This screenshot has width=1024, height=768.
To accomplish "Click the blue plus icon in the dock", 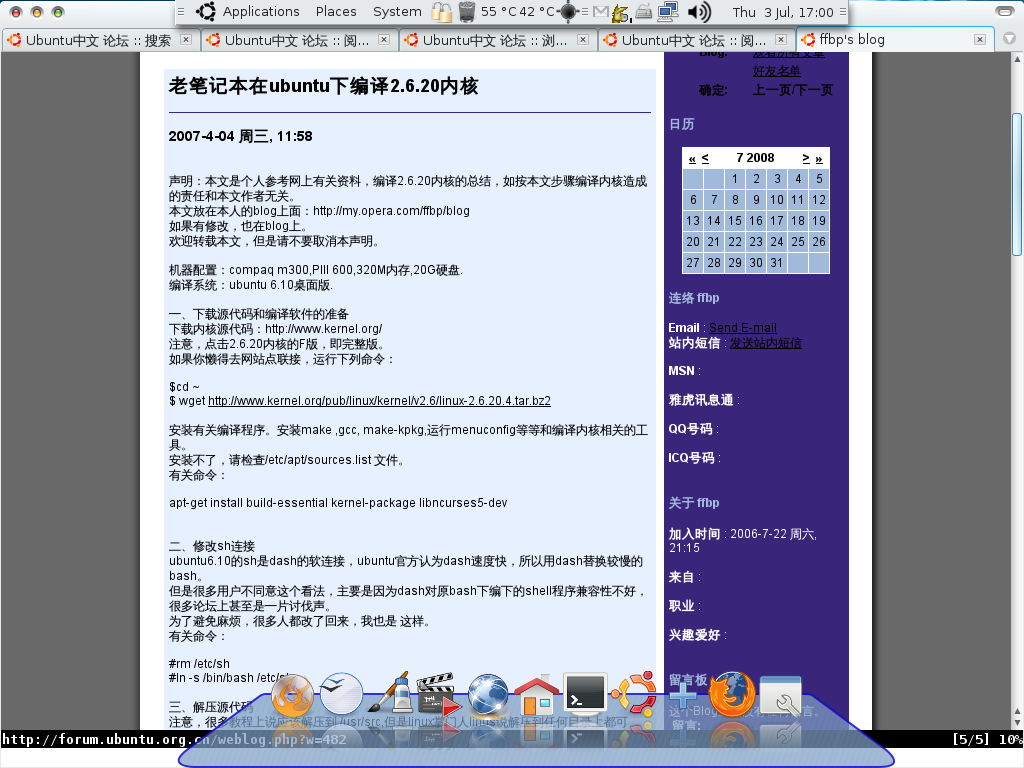I will [683, 696].
